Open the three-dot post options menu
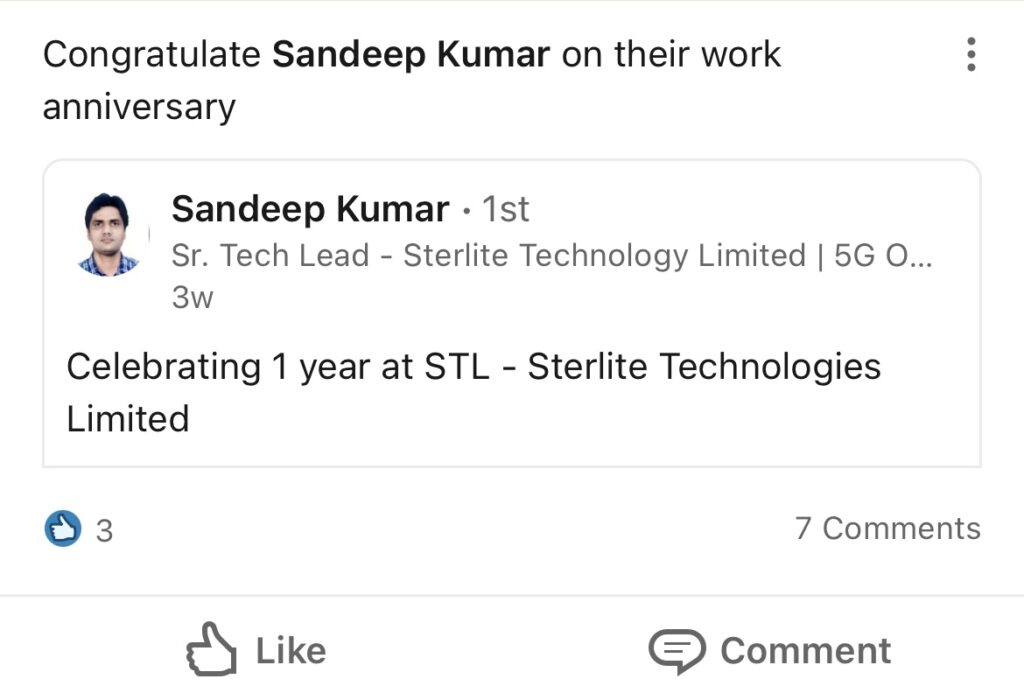This screenshot has height=700, width=1024. point(971,54)
